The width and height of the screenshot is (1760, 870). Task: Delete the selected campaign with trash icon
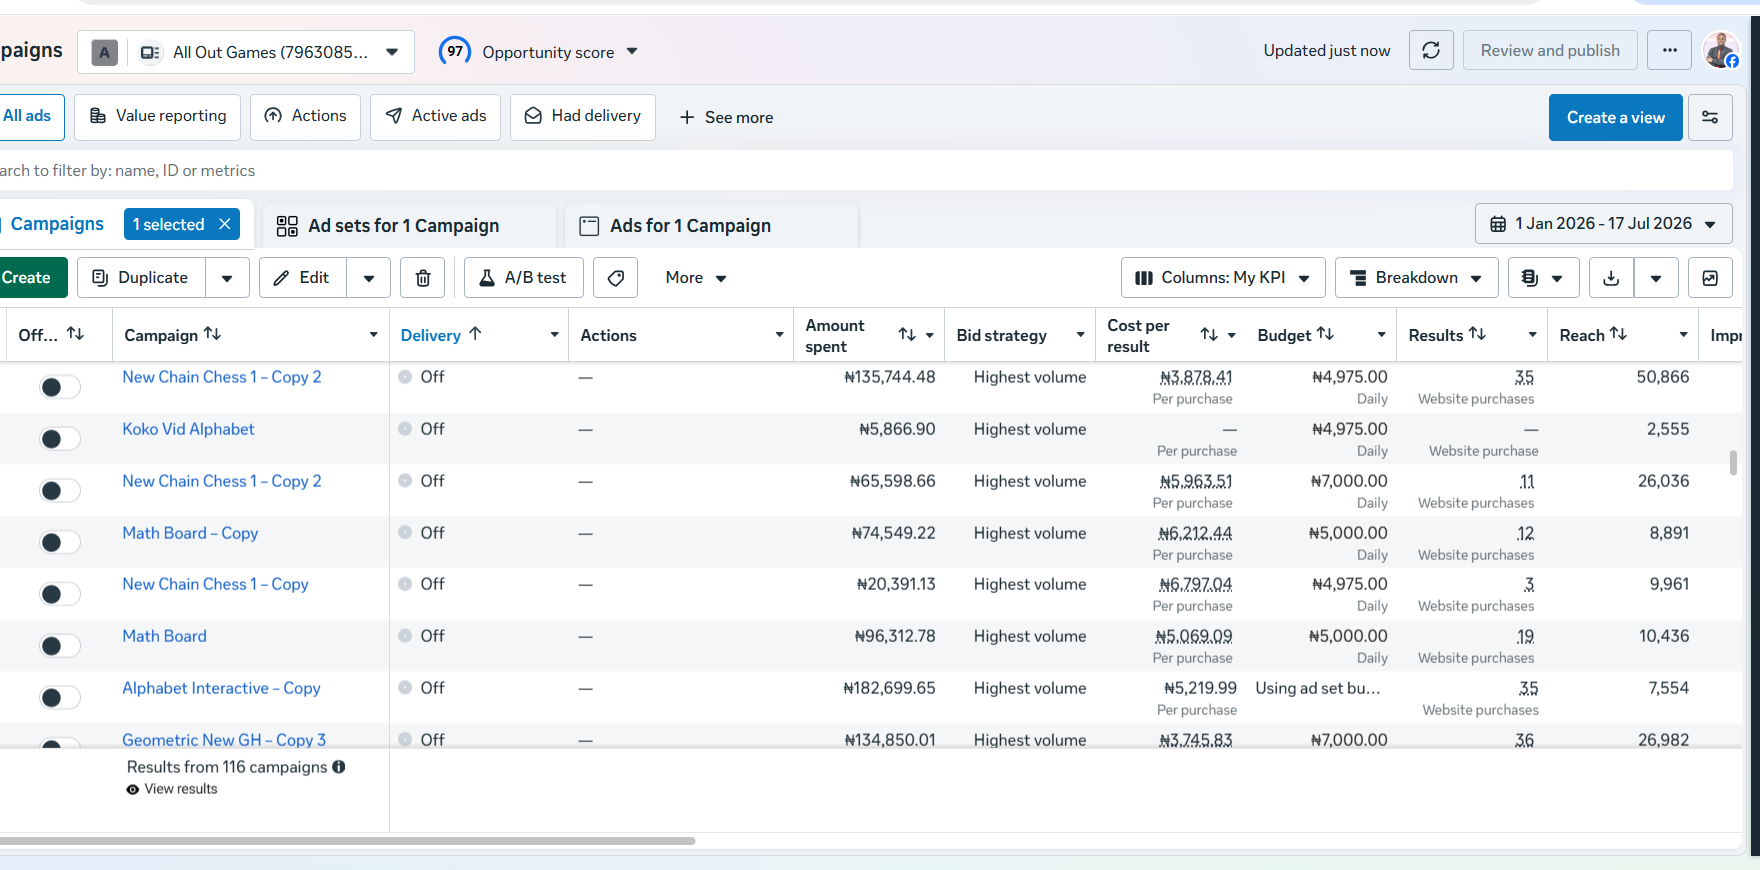click(x=423, y=278)
